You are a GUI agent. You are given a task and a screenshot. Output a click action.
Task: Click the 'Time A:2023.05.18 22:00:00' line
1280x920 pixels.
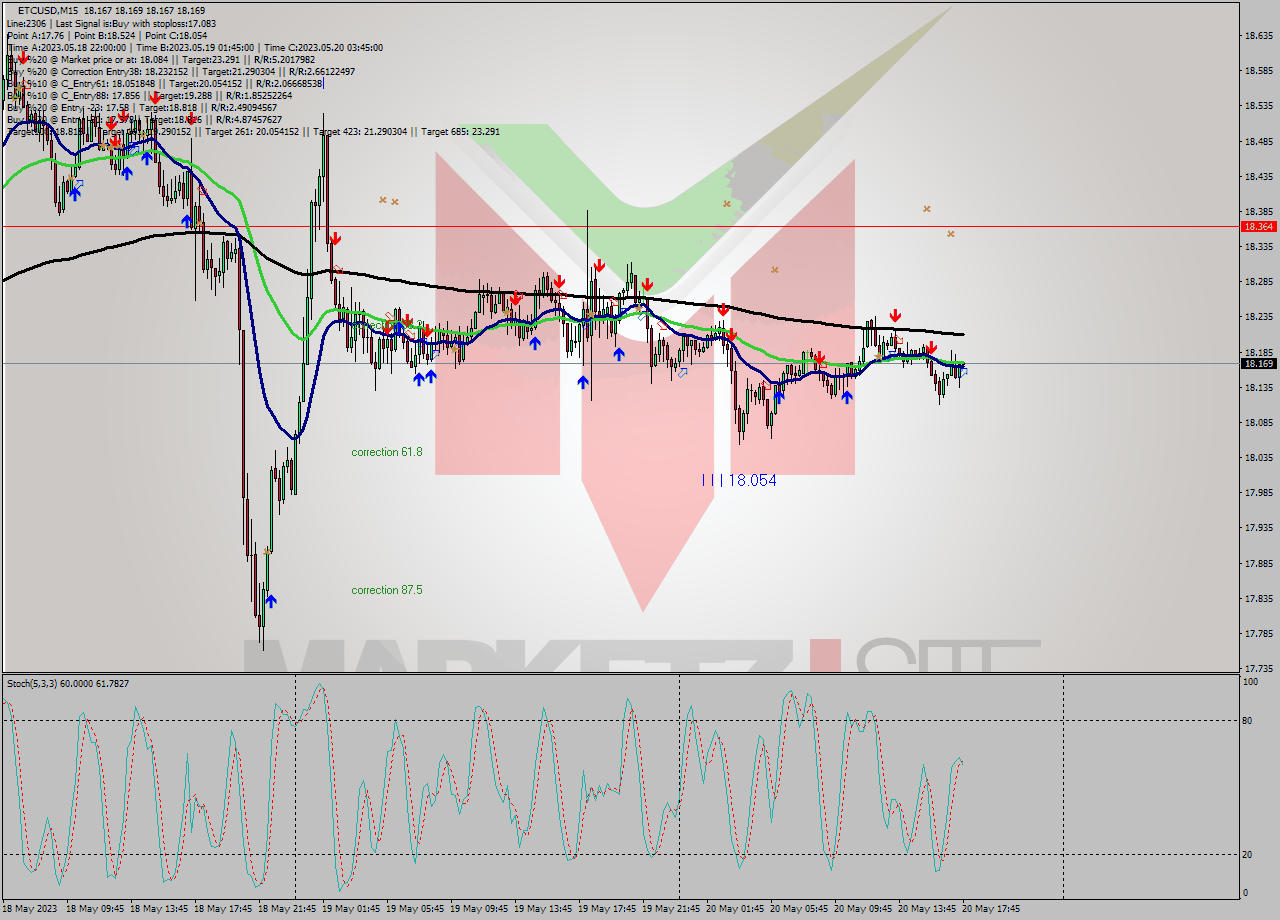(195, 47)
